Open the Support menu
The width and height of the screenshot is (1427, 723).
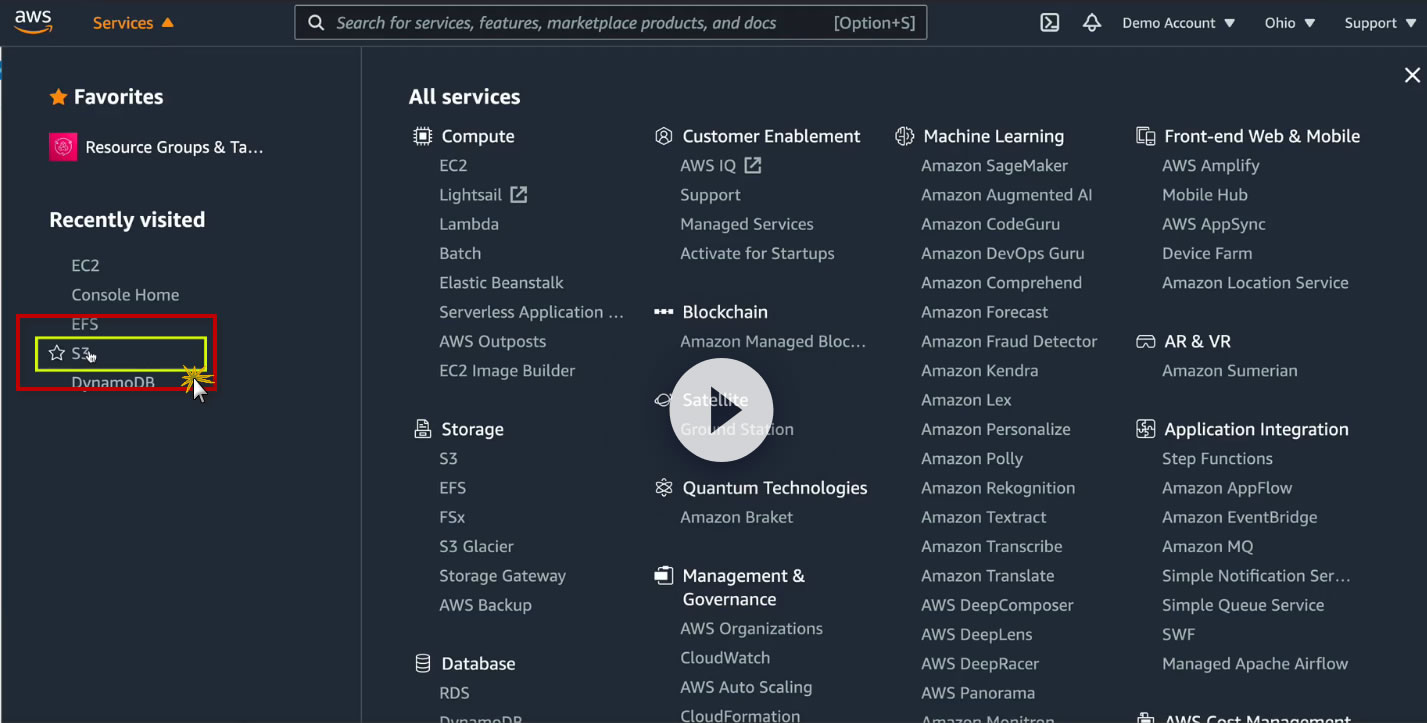click(x=1380, y=23)
